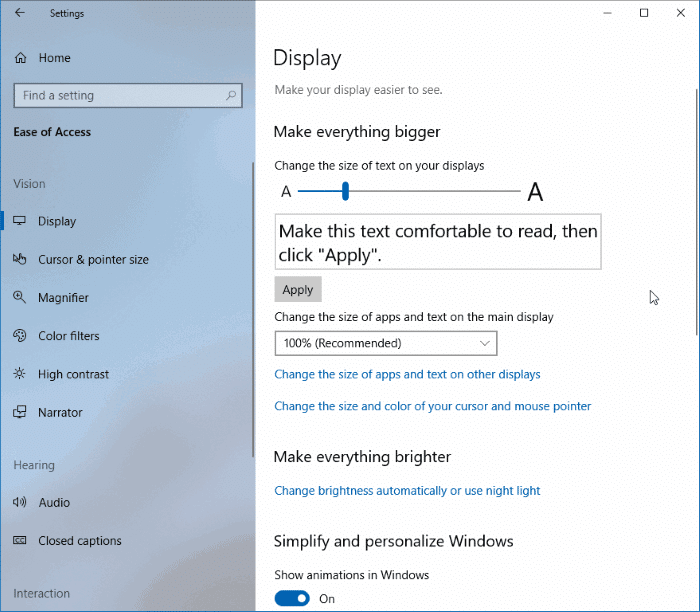The image size is (700, 612).
Task: Open 'Change the size of apps and text on other displays' link
Action: click(407, 374)
